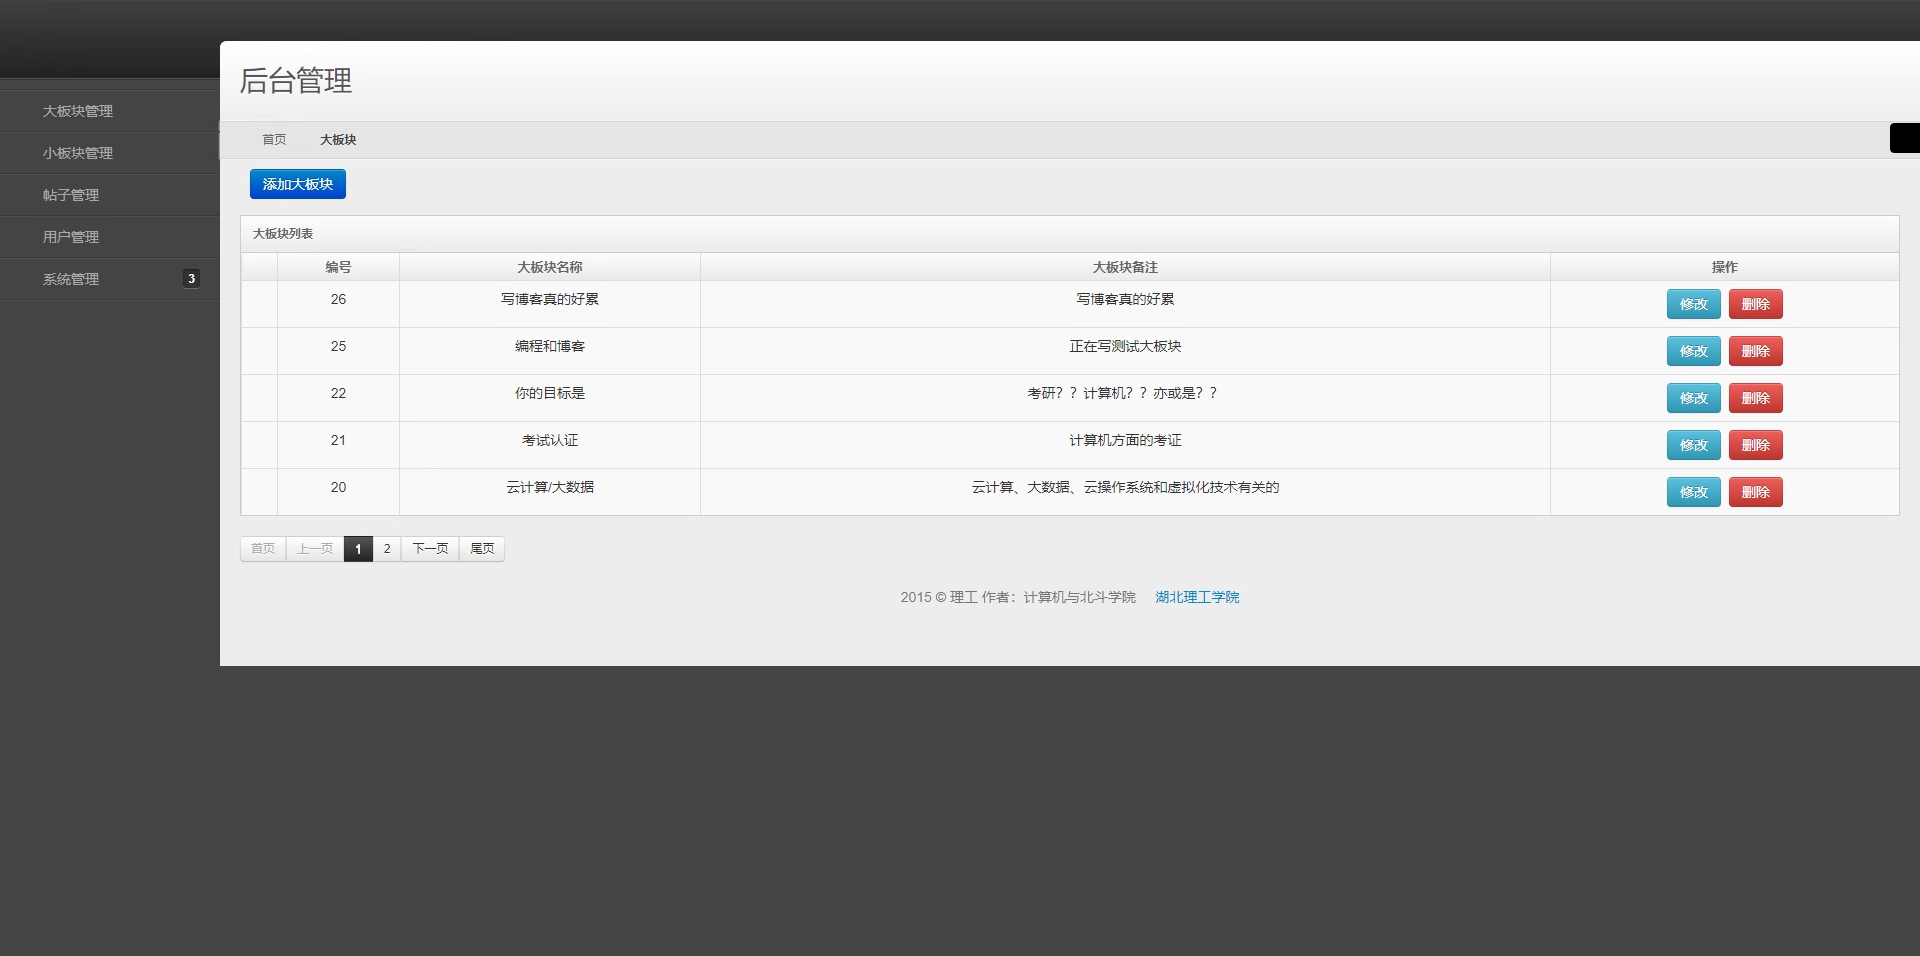
Task: Open 帖子管理 in the sidebar
Action: tap(109, 195)
